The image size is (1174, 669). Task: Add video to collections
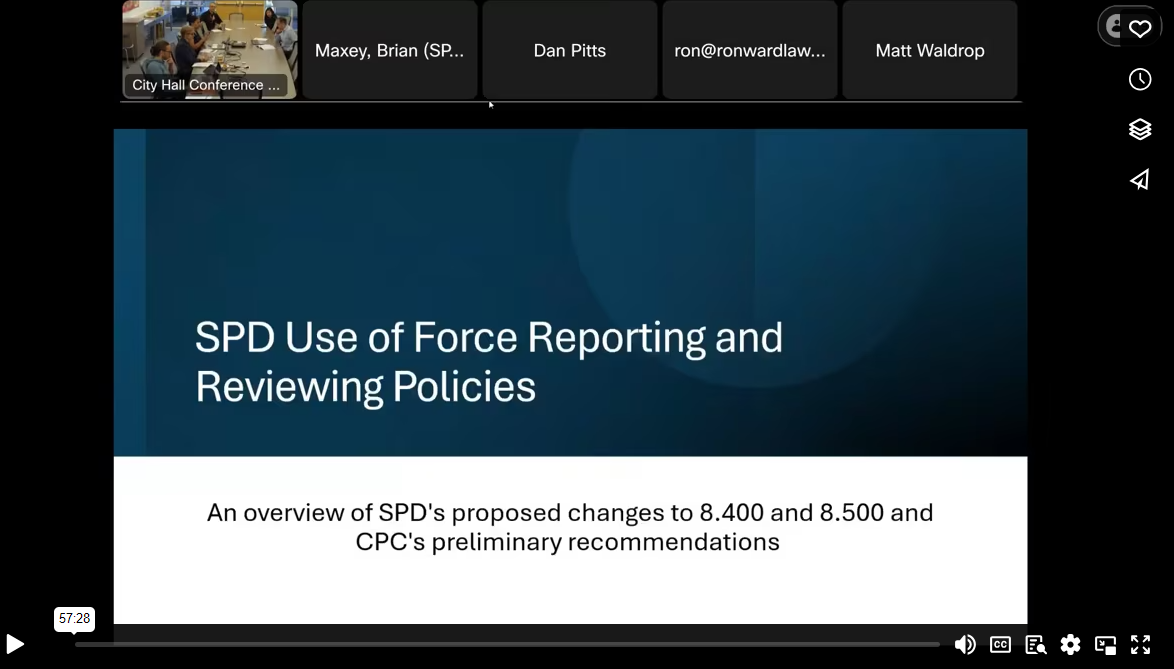coord(1140,129)
